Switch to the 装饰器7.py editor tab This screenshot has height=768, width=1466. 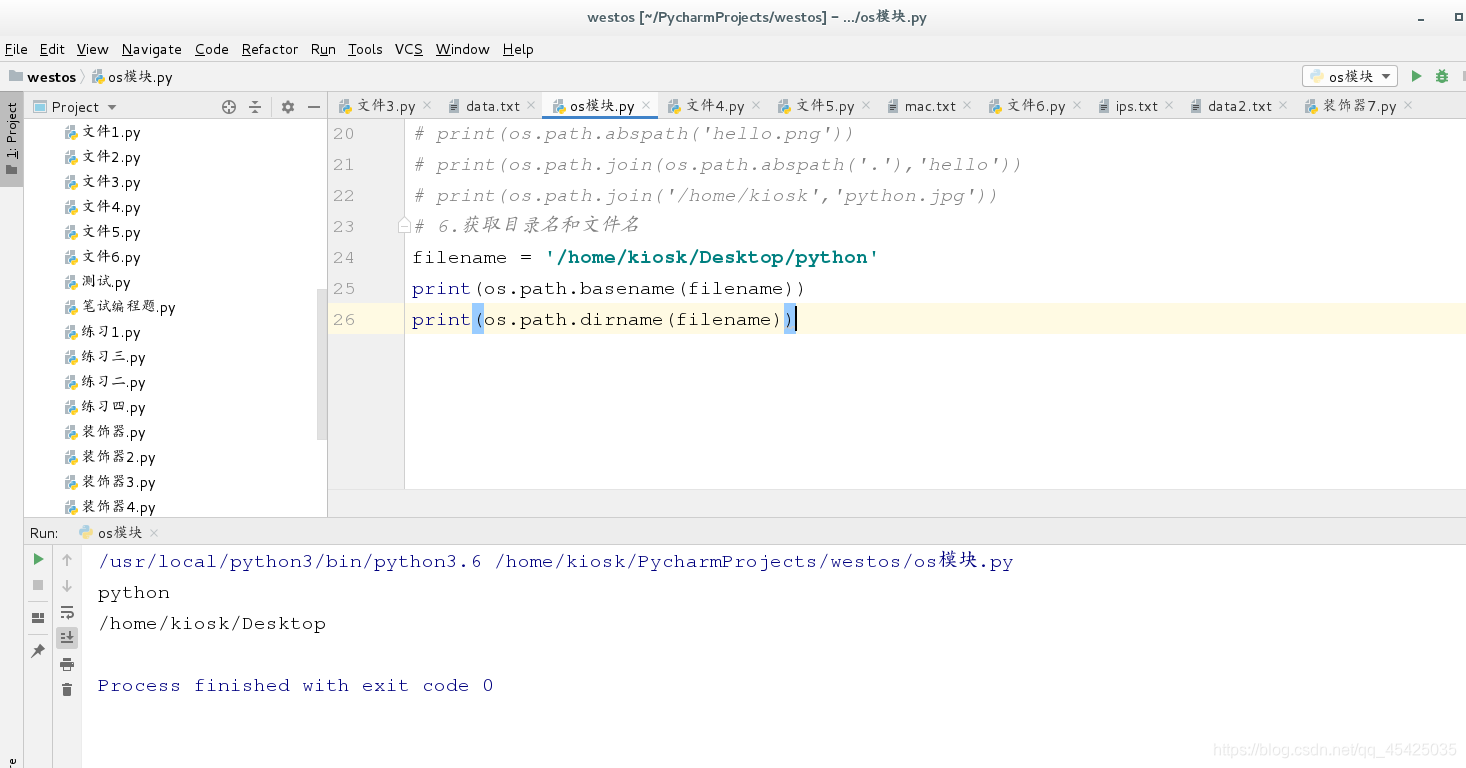click(x=1360, y=106)
